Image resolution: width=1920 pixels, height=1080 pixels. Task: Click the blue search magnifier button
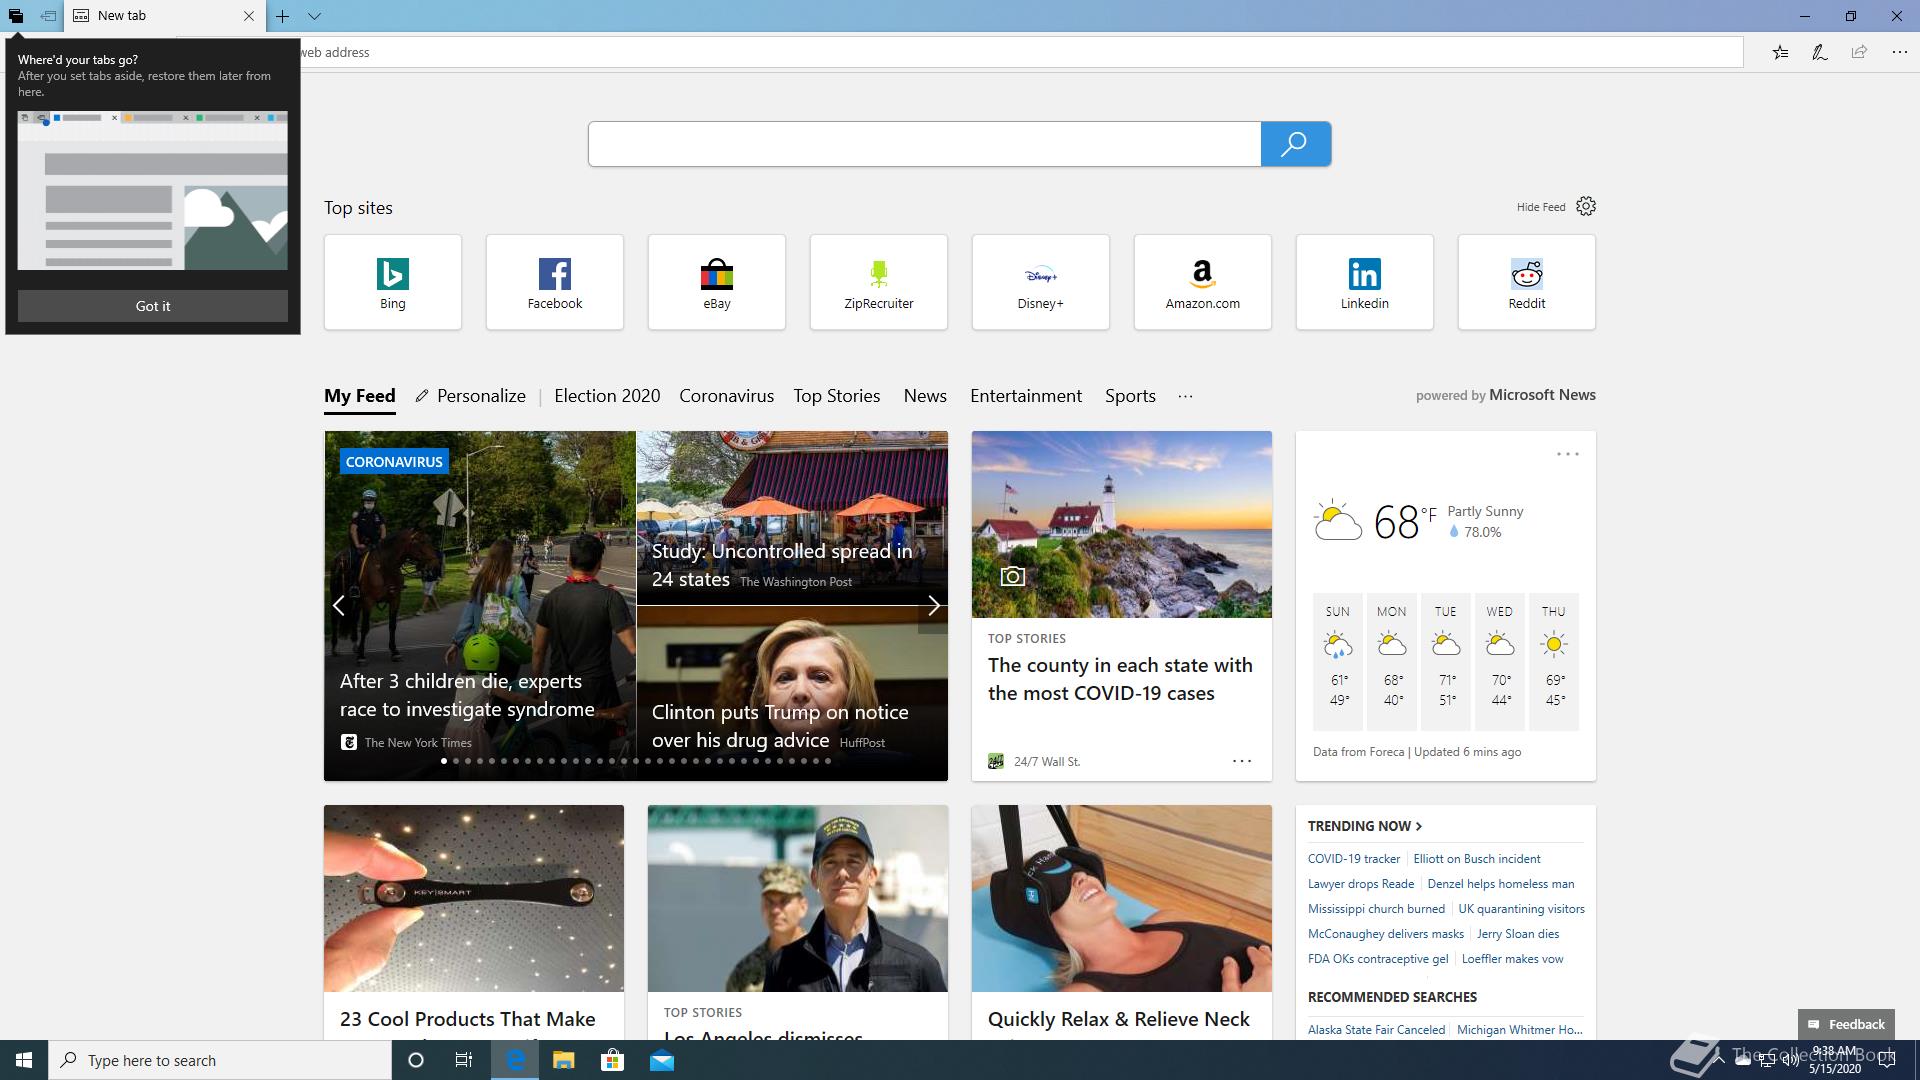[1295, 144]
